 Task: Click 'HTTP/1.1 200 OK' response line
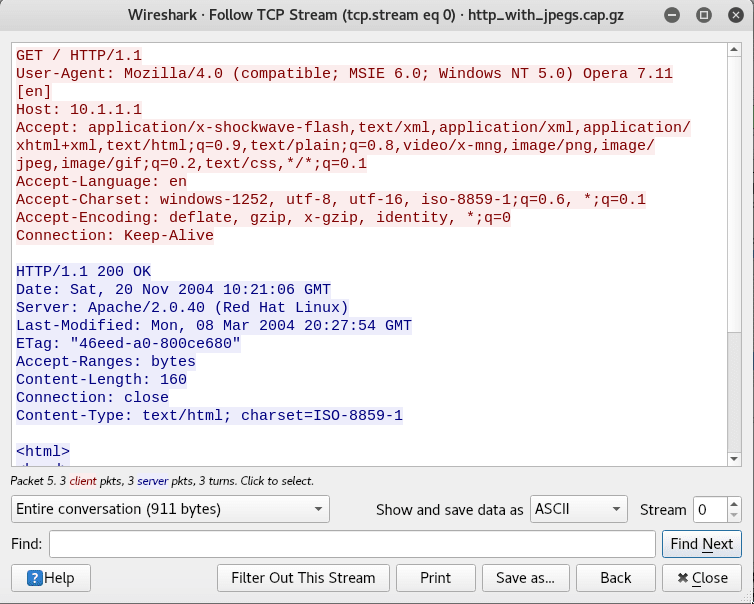tap(84, 271)
